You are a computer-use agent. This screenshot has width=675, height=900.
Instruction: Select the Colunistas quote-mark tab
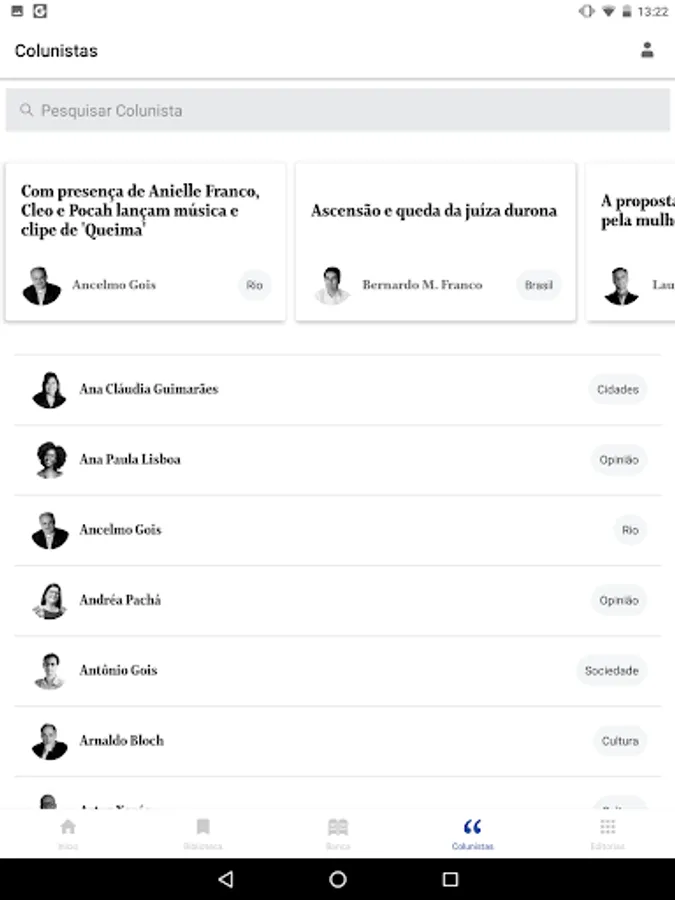473,833
